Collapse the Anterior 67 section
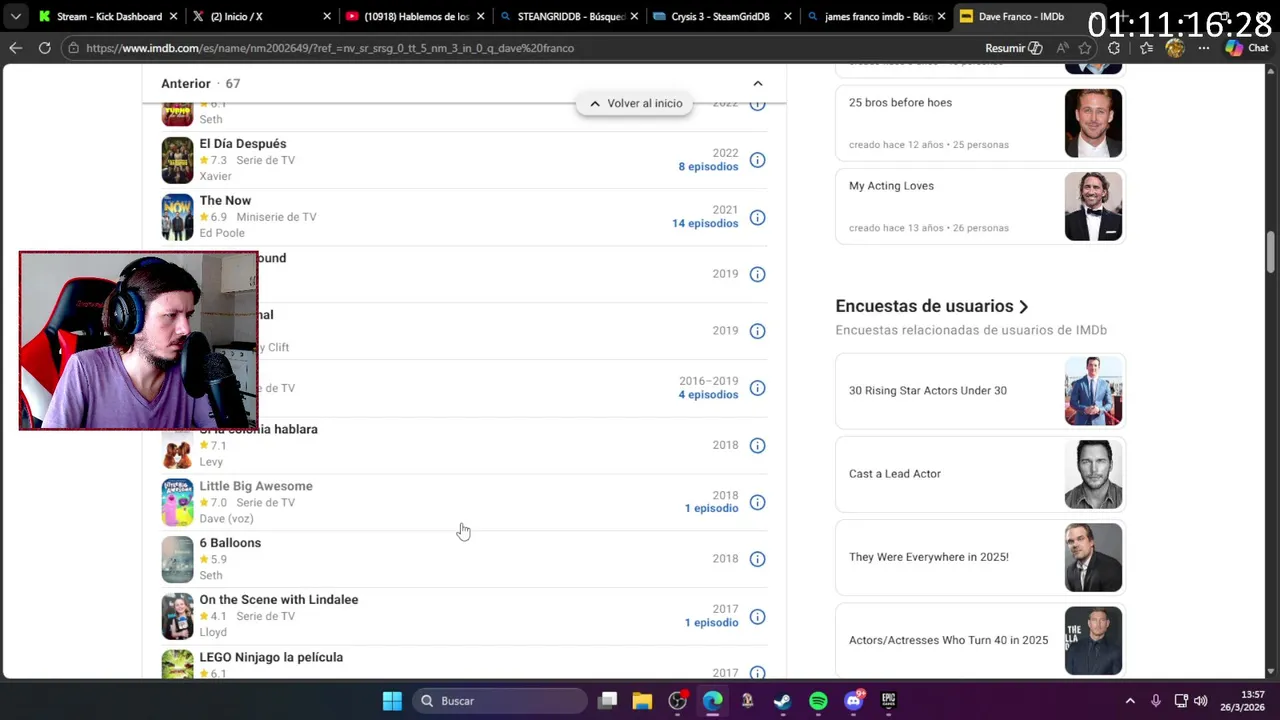This screenshot has width=1280, height=720. 757,83
